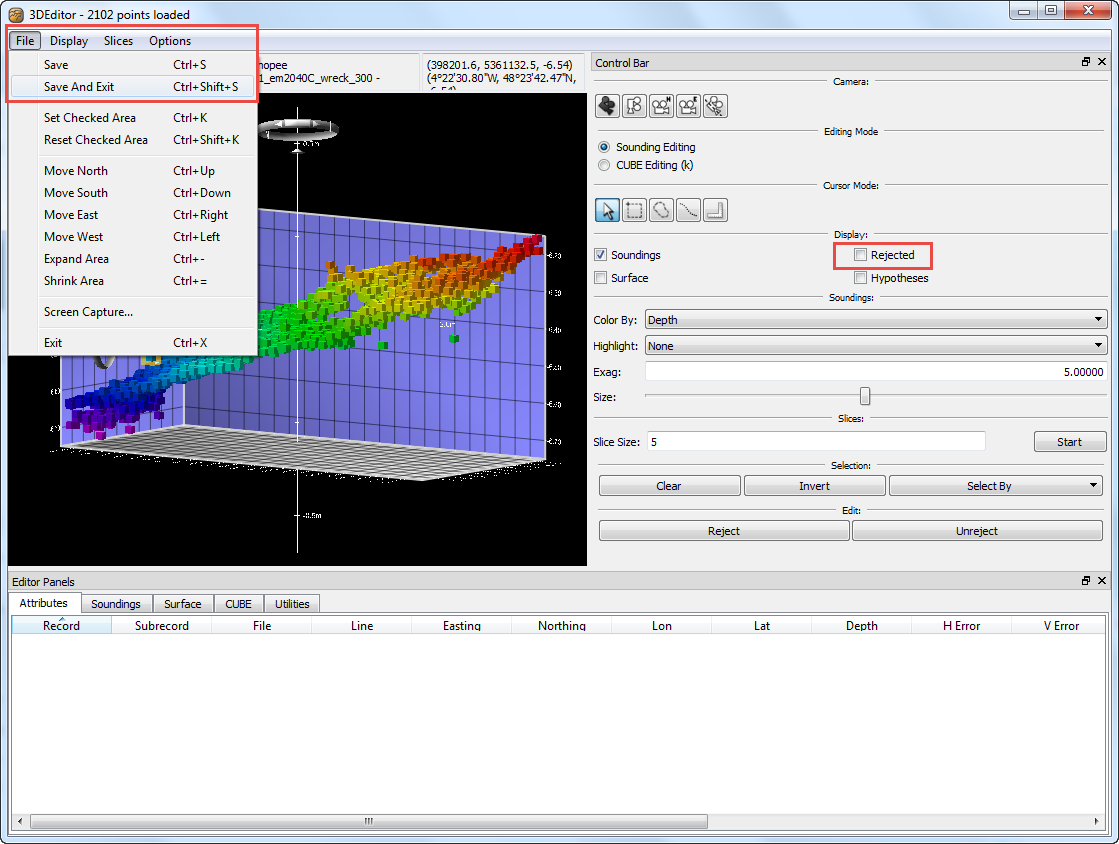The height and width of the screenshot is (844, 1119).
Task: Choose Save And Exit from File menu
Action: (79, 87)
